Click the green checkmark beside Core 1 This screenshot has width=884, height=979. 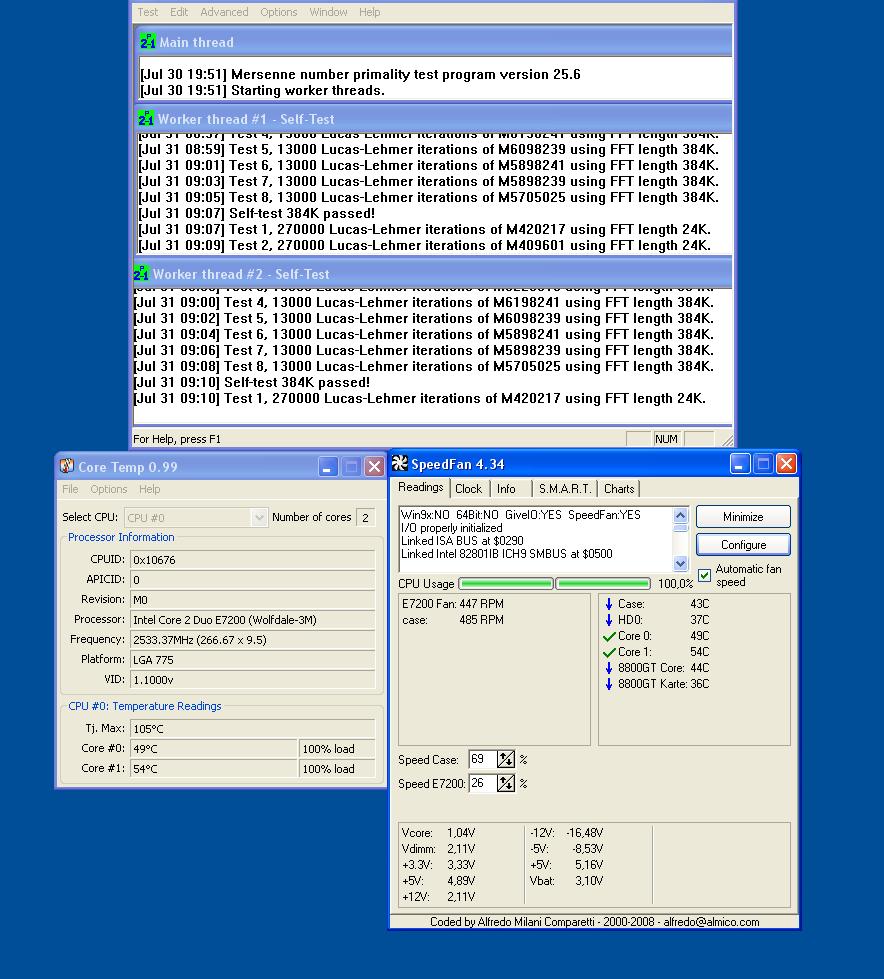(609, 652)
